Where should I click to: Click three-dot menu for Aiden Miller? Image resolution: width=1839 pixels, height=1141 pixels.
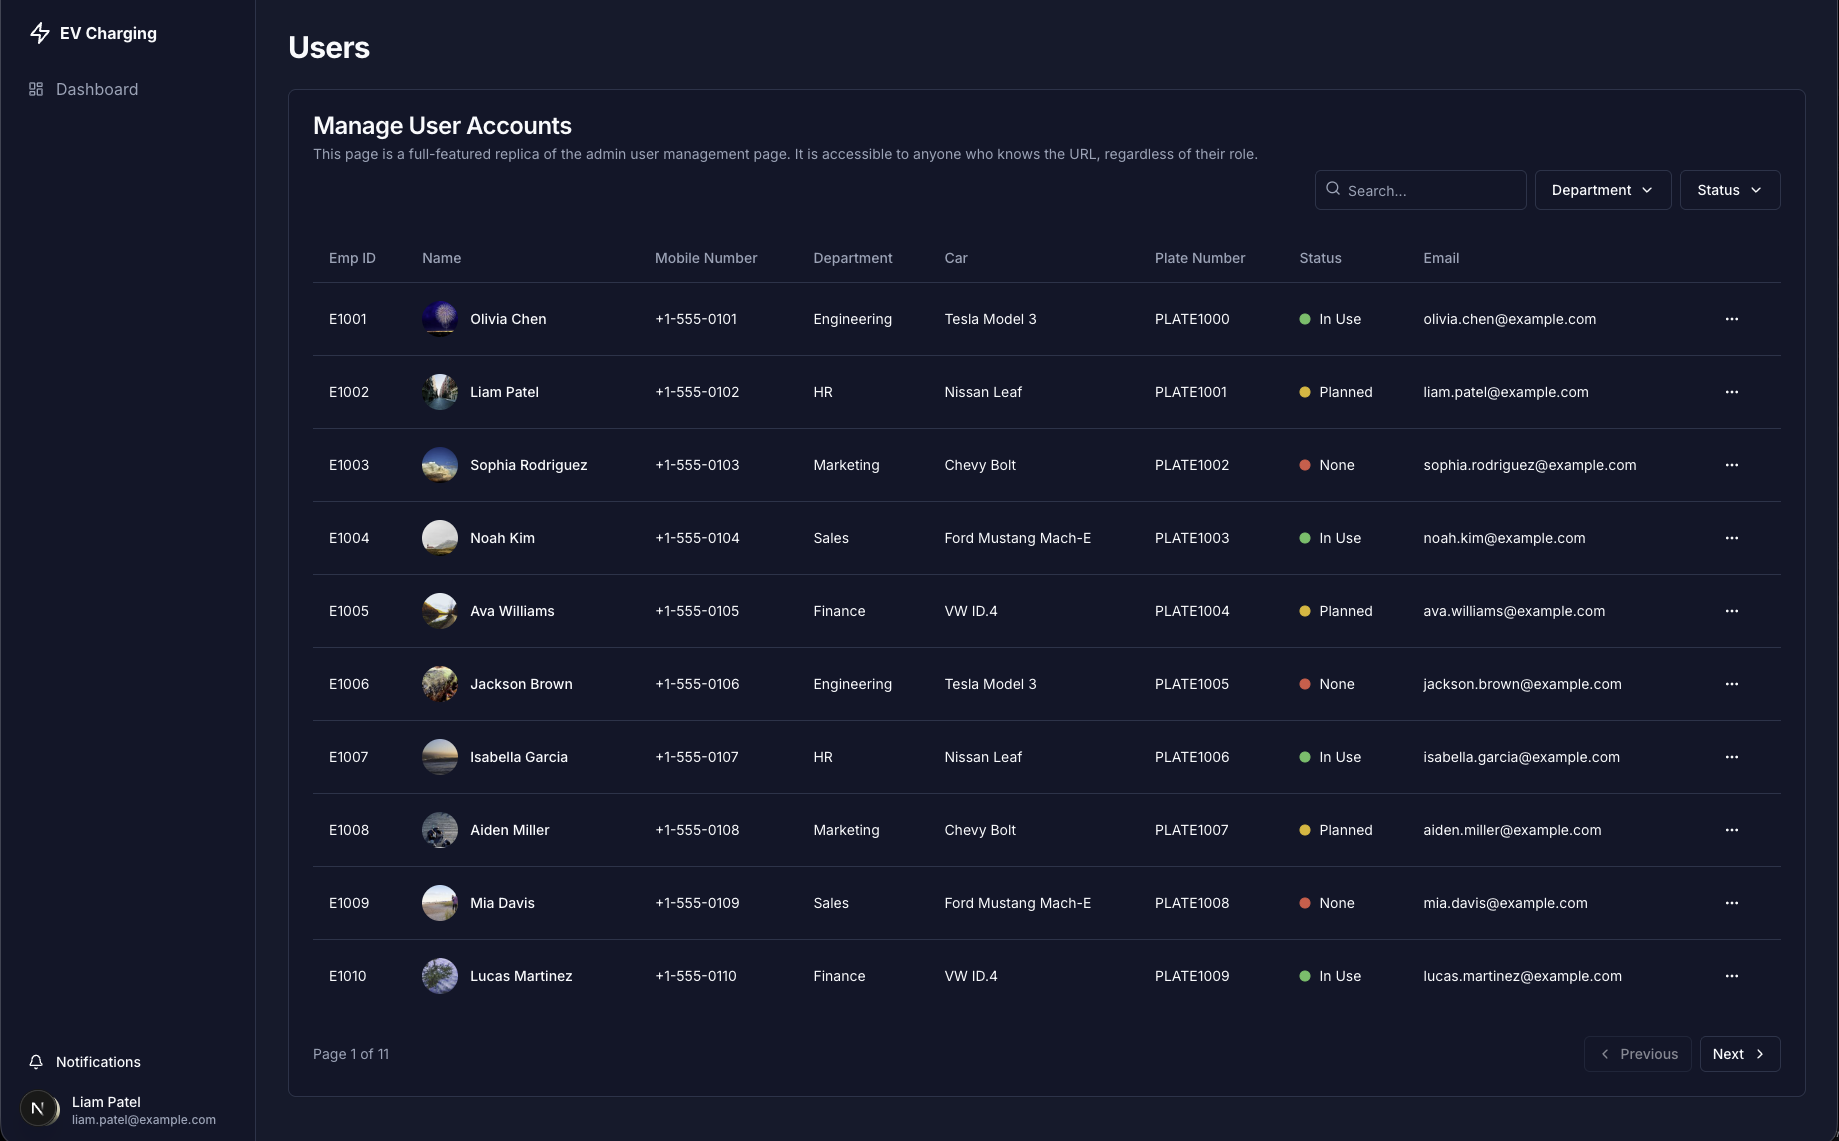click(x=1731, y=830)
